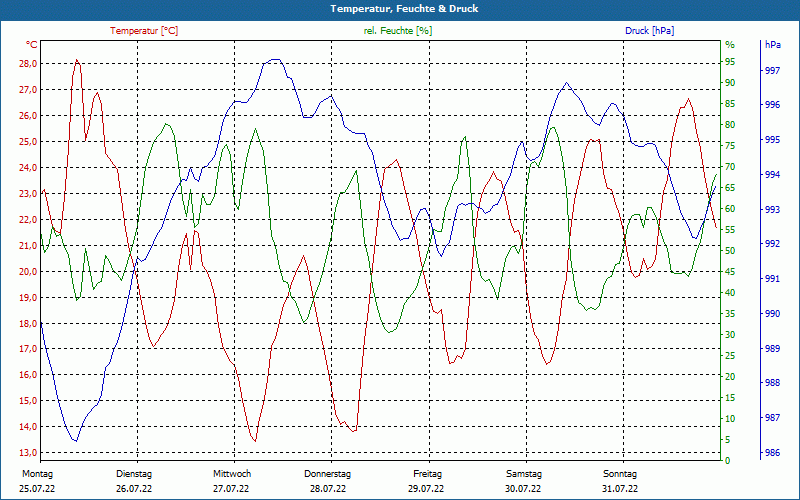The image size is (800, 500).
Task: Click the 'Donnerstag' day label
Action: [328, 474]
